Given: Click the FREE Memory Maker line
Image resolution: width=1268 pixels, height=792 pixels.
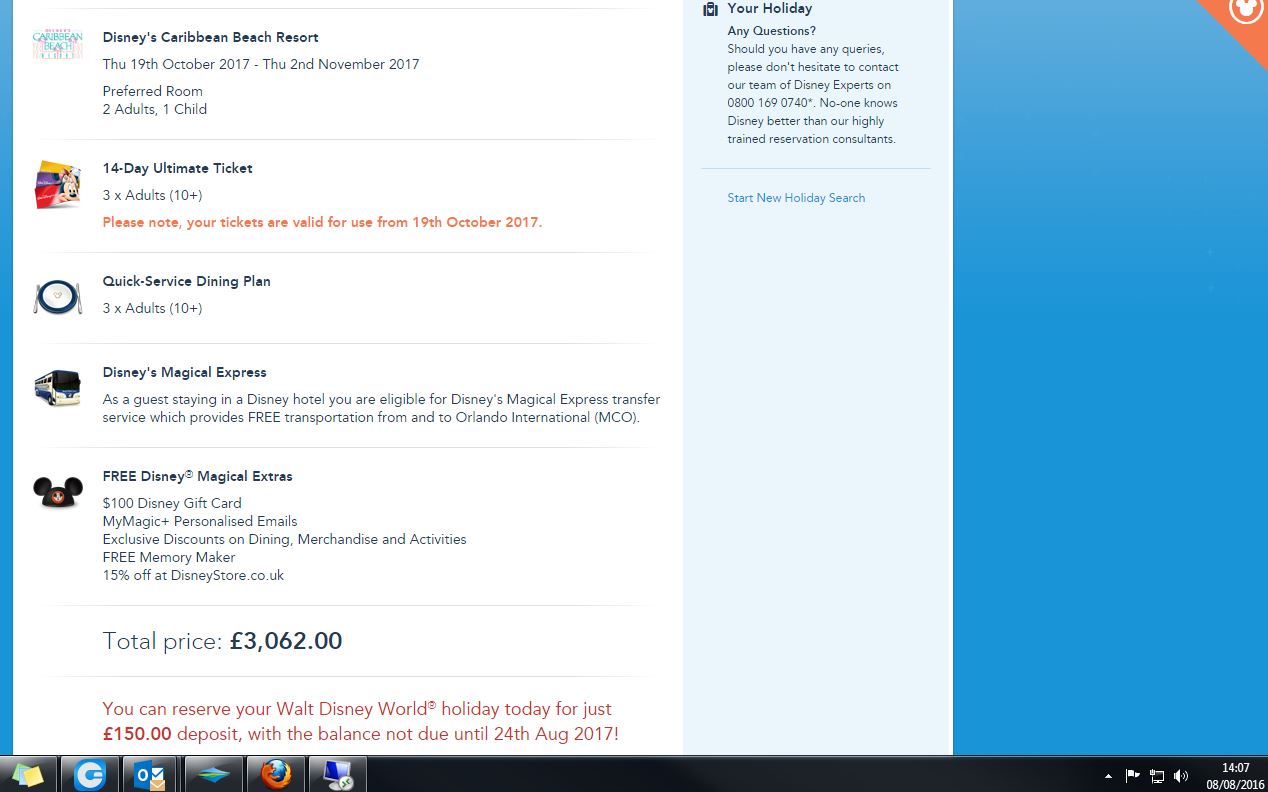Looking at the screenshot, I should click(x=169, y=557).
